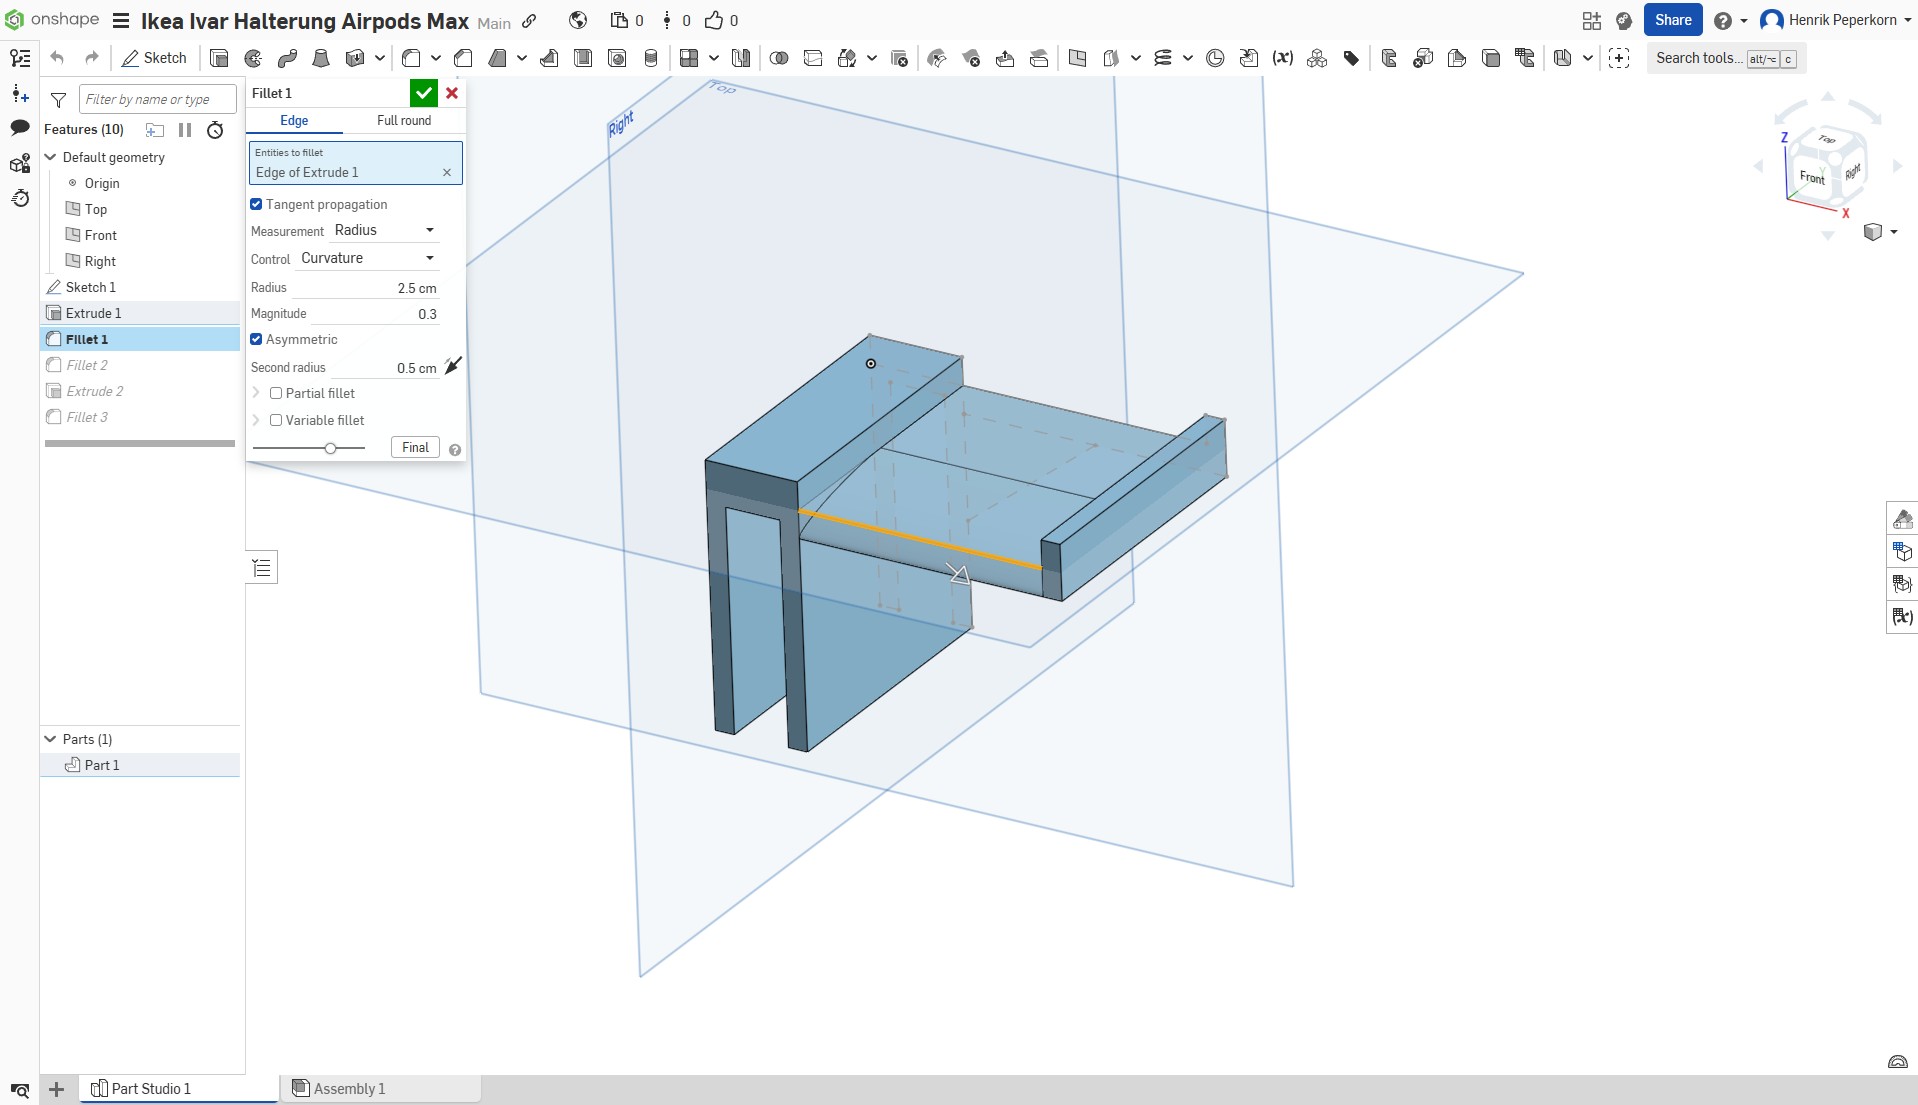Switch to the Full round tab
The width and height of the screenshot is (1918, 1105).
(x=403, y=120)
